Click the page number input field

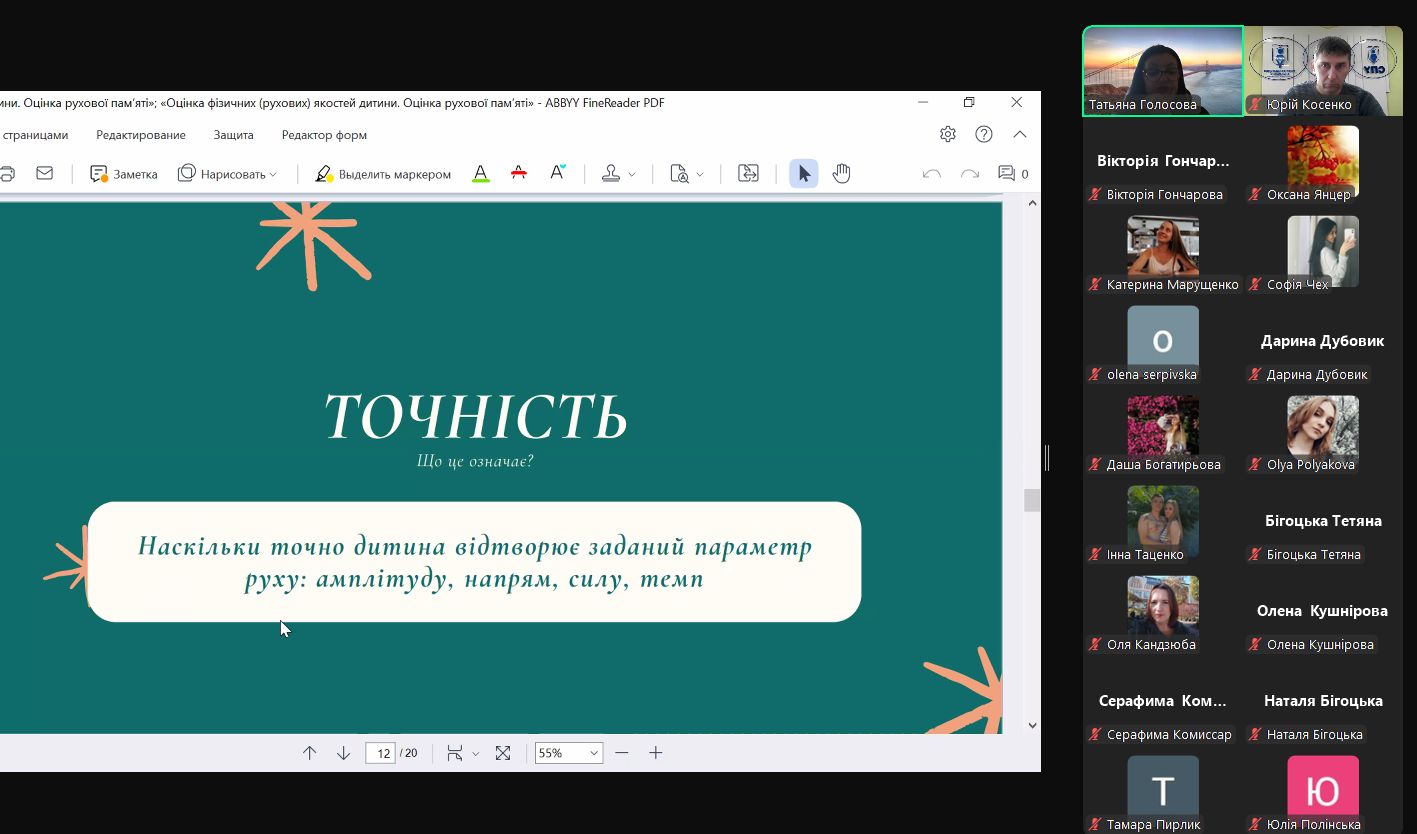tap(380, 753)
